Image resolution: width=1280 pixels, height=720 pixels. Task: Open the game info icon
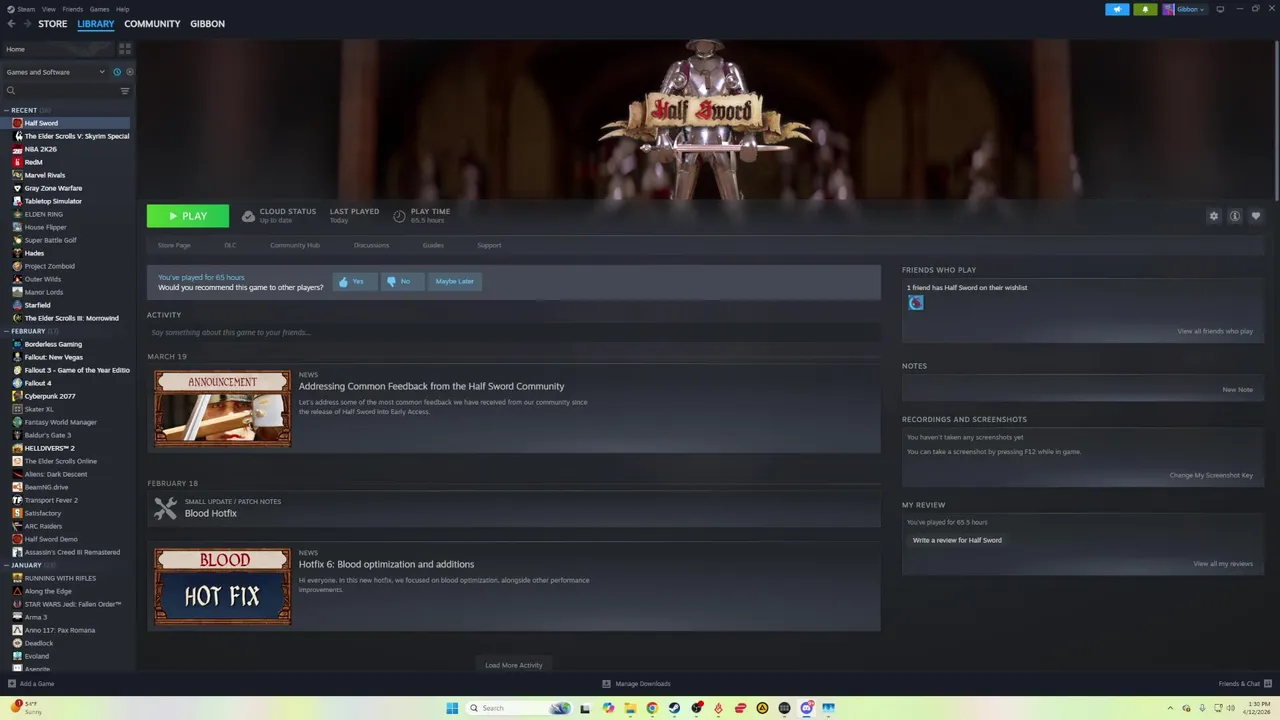point(1235,216)
